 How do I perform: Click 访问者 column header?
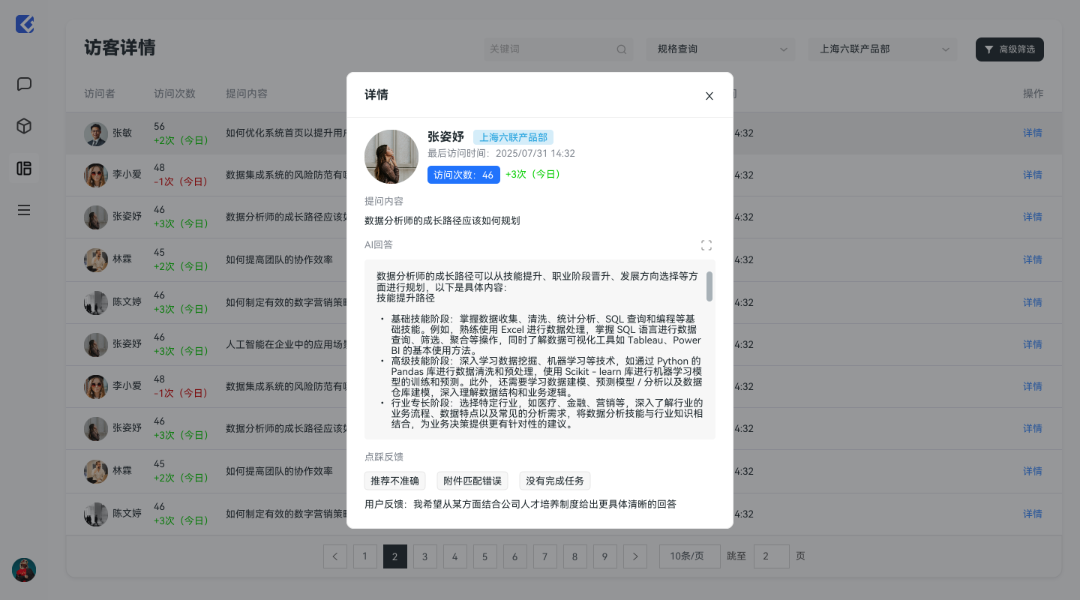click(100, 94)
